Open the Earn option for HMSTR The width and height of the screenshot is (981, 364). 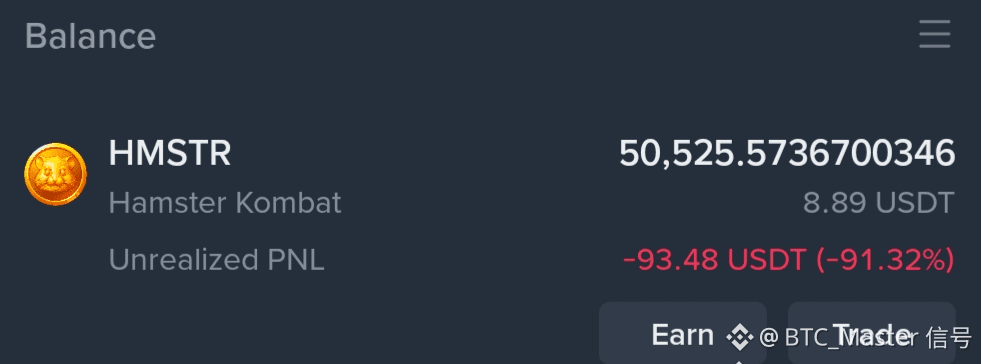pyautogui.click(x=683, y=333)
